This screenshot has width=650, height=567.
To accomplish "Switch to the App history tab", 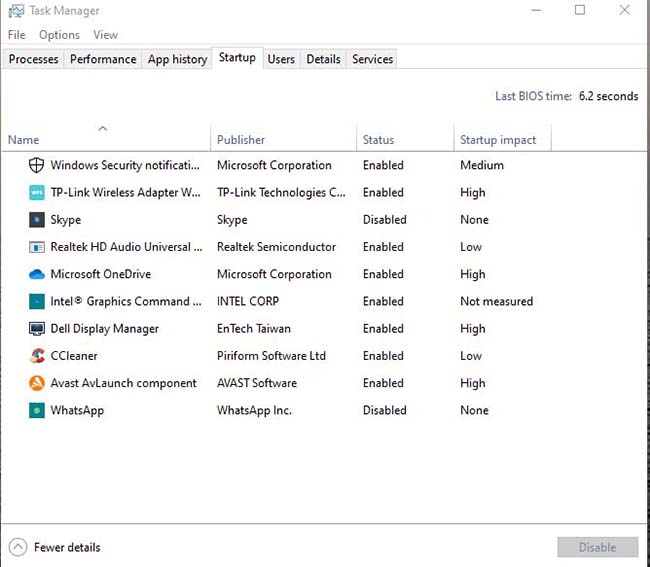I will (x=177, y=59).
